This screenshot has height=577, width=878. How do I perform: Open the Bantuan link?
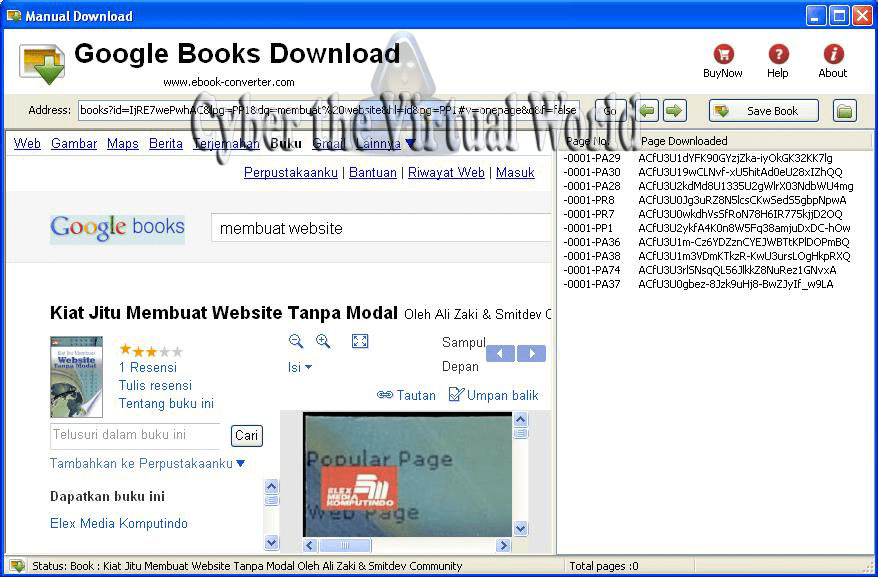pos(373,173)
